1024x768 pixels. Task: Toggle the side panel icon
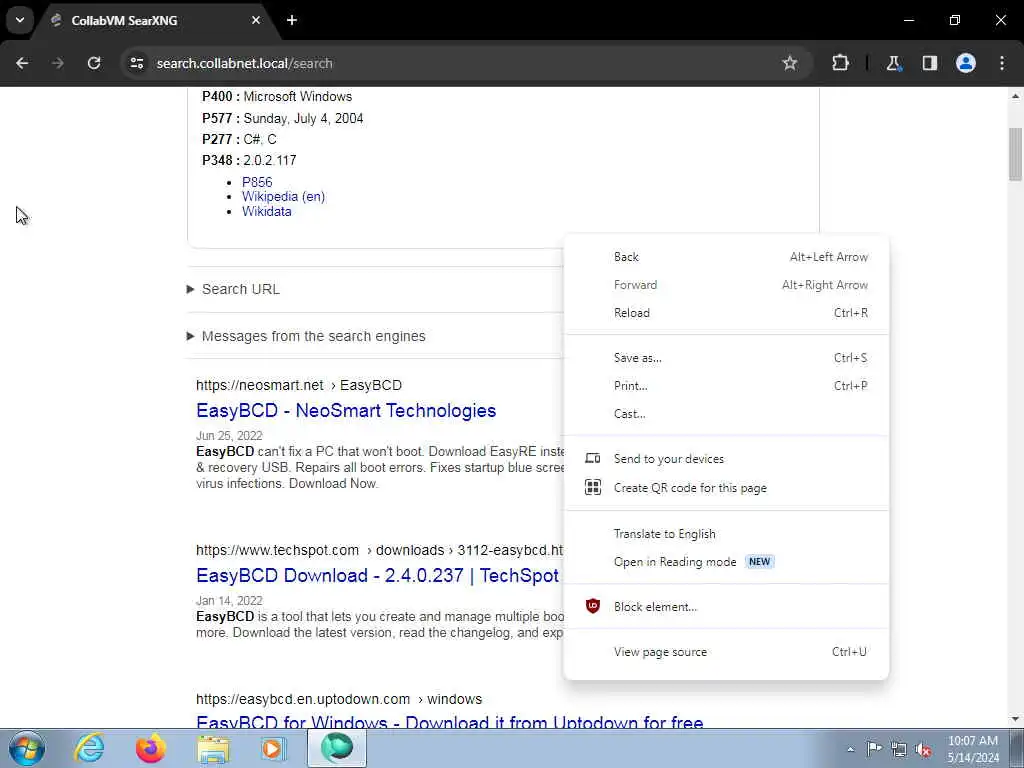tap(930, 63)
